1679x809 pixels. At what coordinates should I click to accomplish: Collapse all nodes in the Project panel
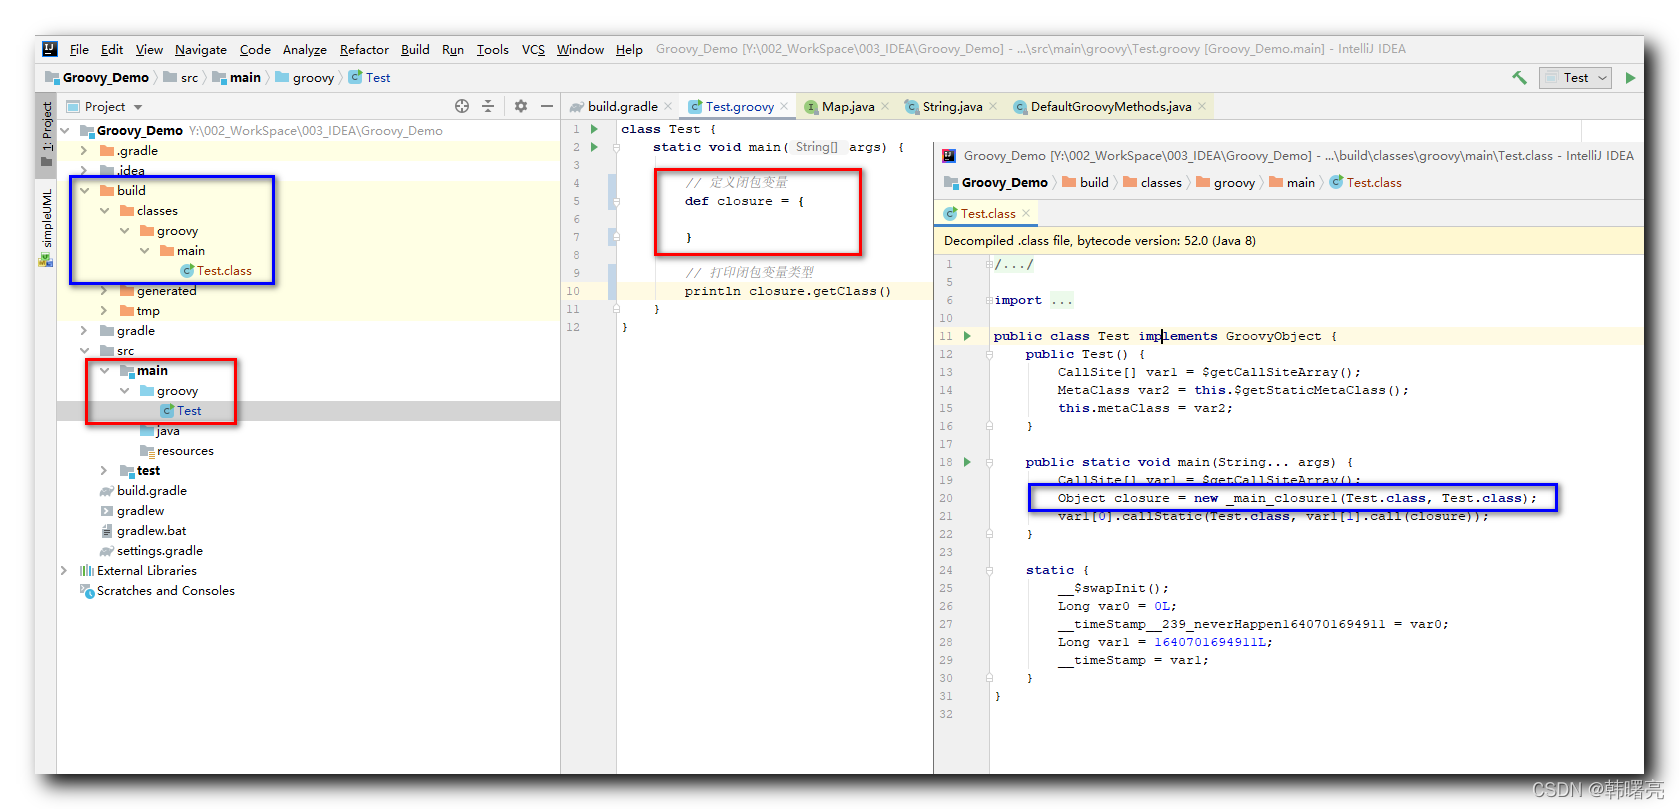click(488, 106)
